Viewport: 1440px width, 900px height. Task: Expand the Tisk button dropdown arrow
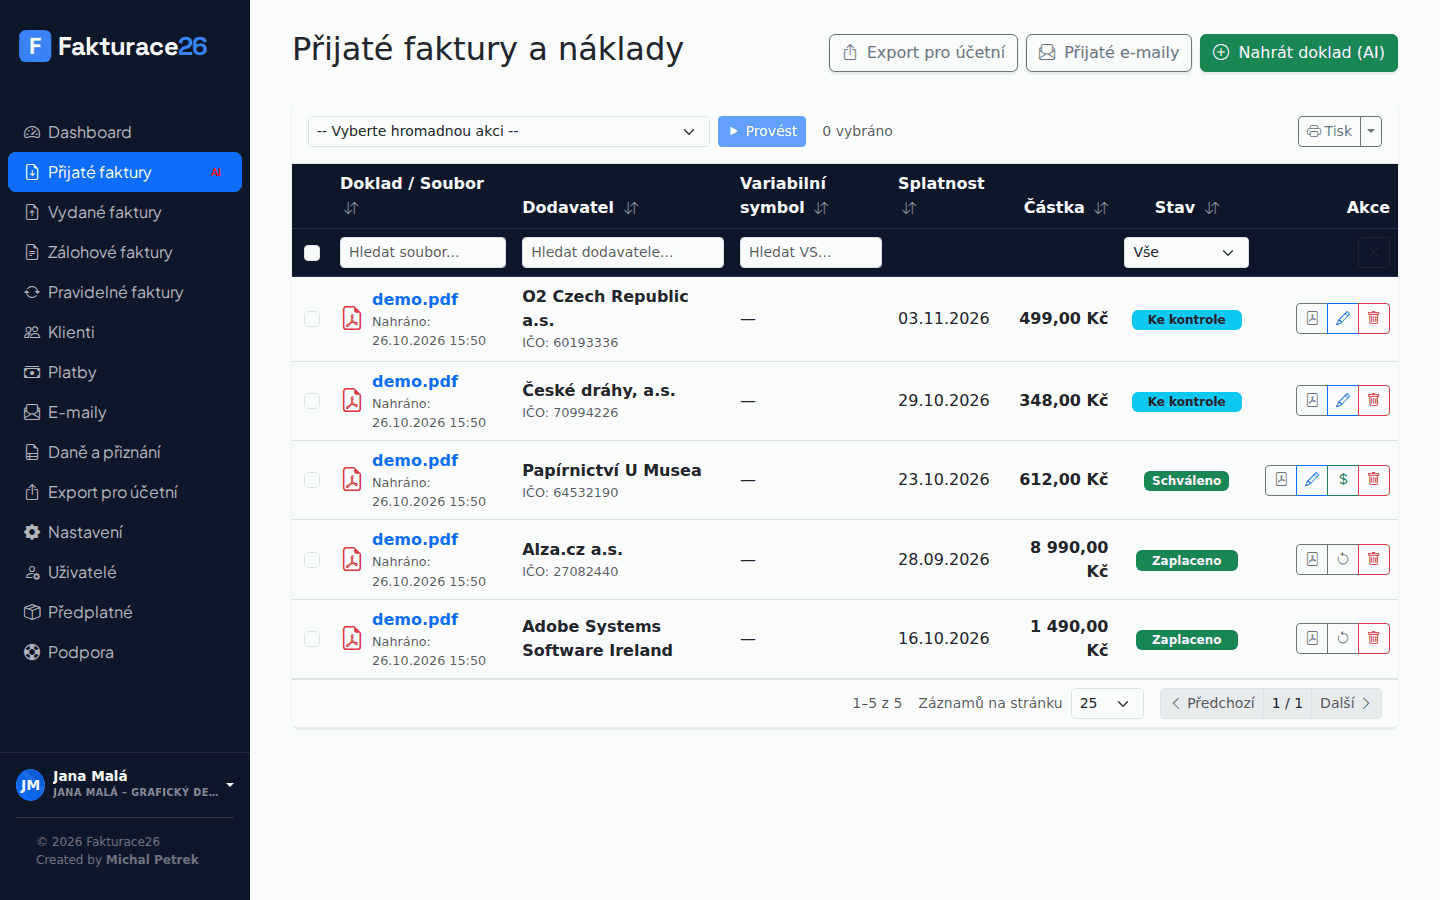(x=1371, y=131)
